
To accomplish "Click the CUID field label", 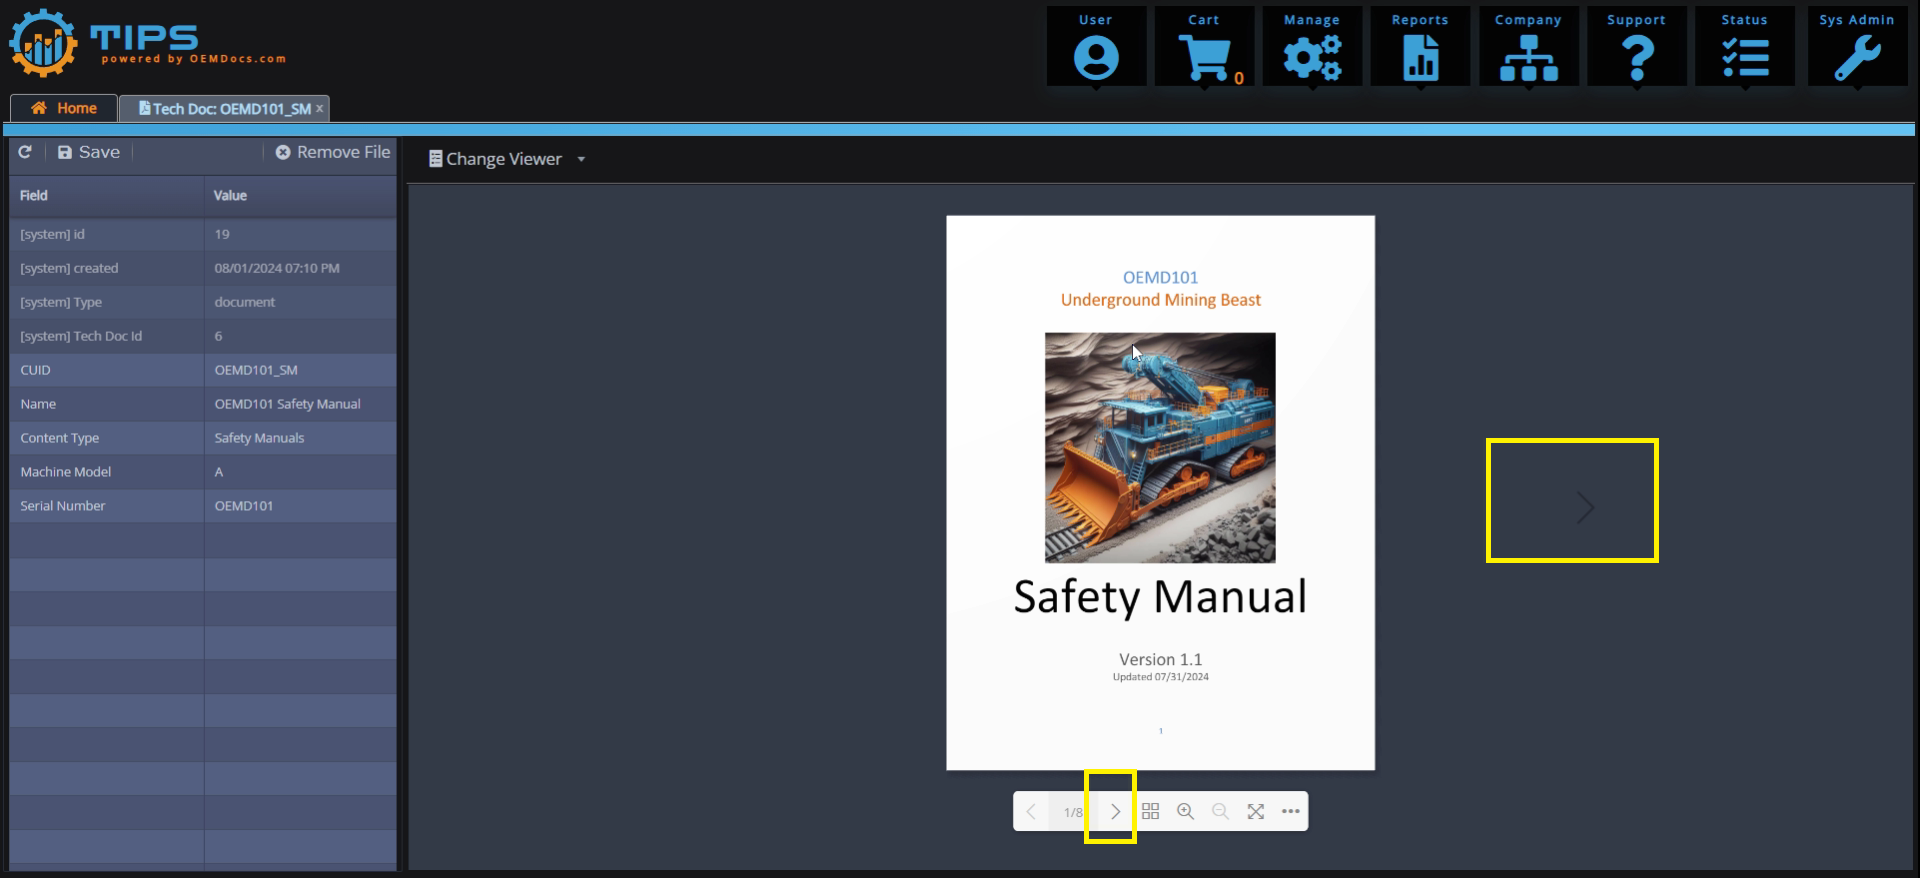I will 35,370.
